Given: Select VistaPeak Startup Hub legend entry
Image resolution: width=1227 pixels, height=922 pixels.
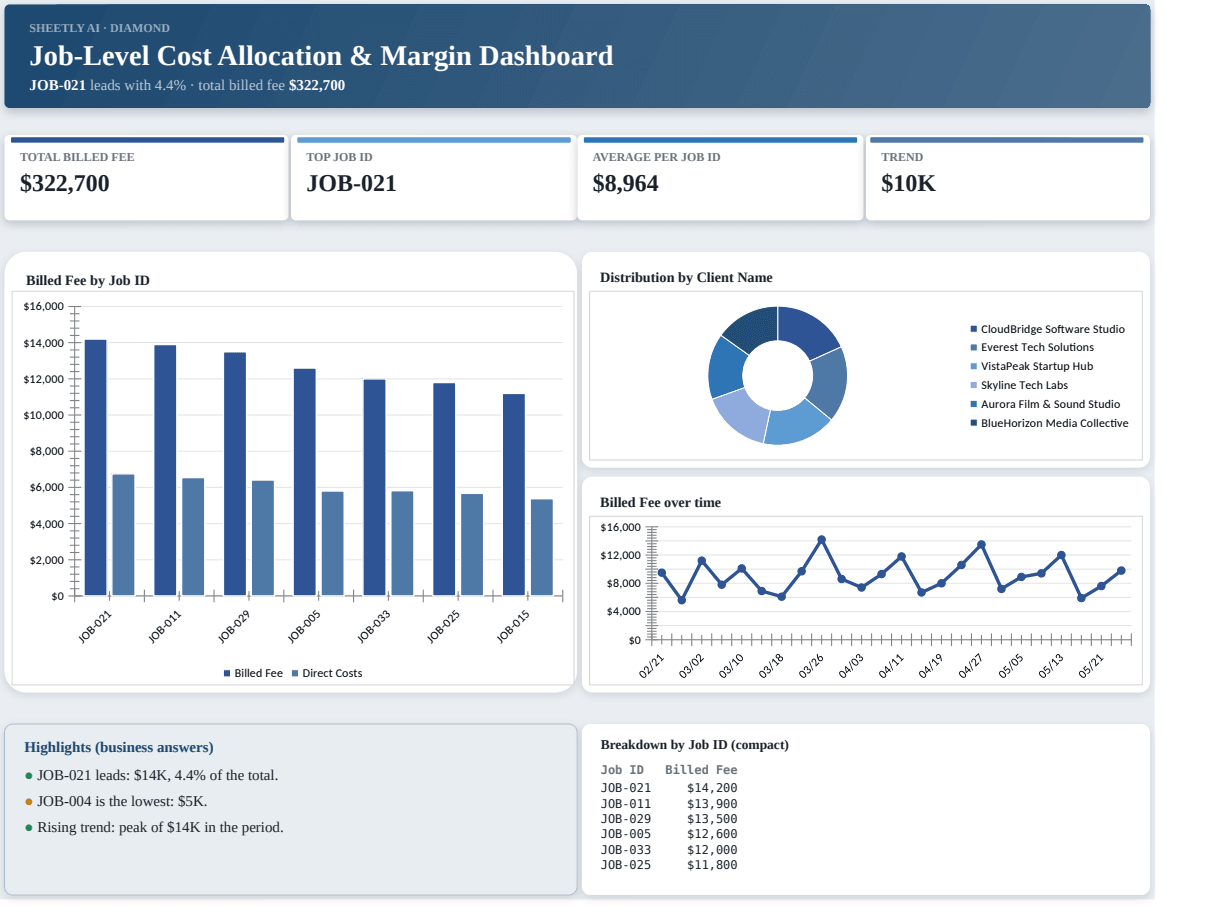Looking at the screenshot, I should (1031, 366).
